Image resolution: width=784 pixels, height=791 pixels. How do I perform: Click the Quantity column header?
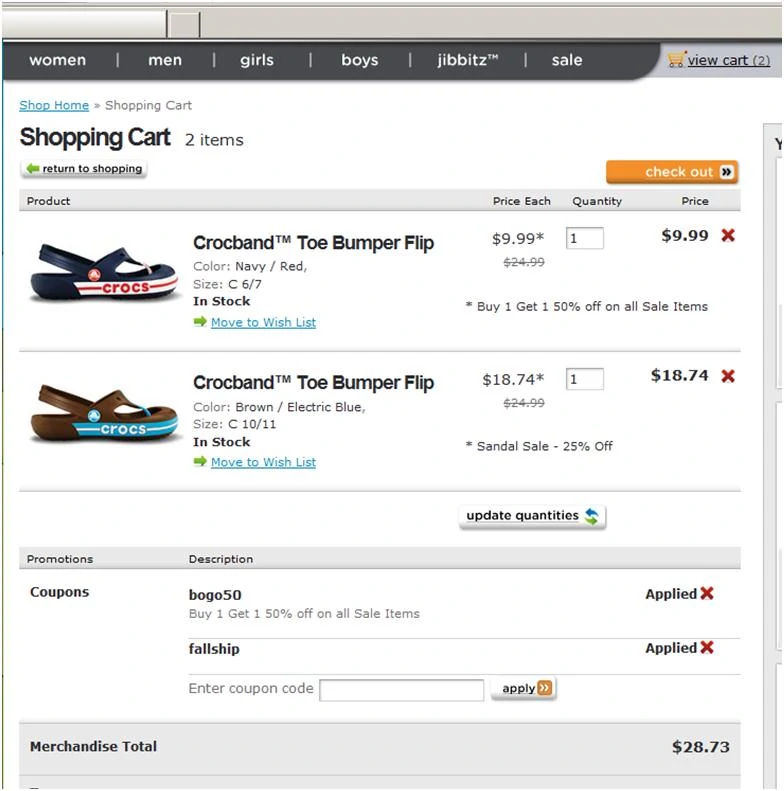click(597, 201)
